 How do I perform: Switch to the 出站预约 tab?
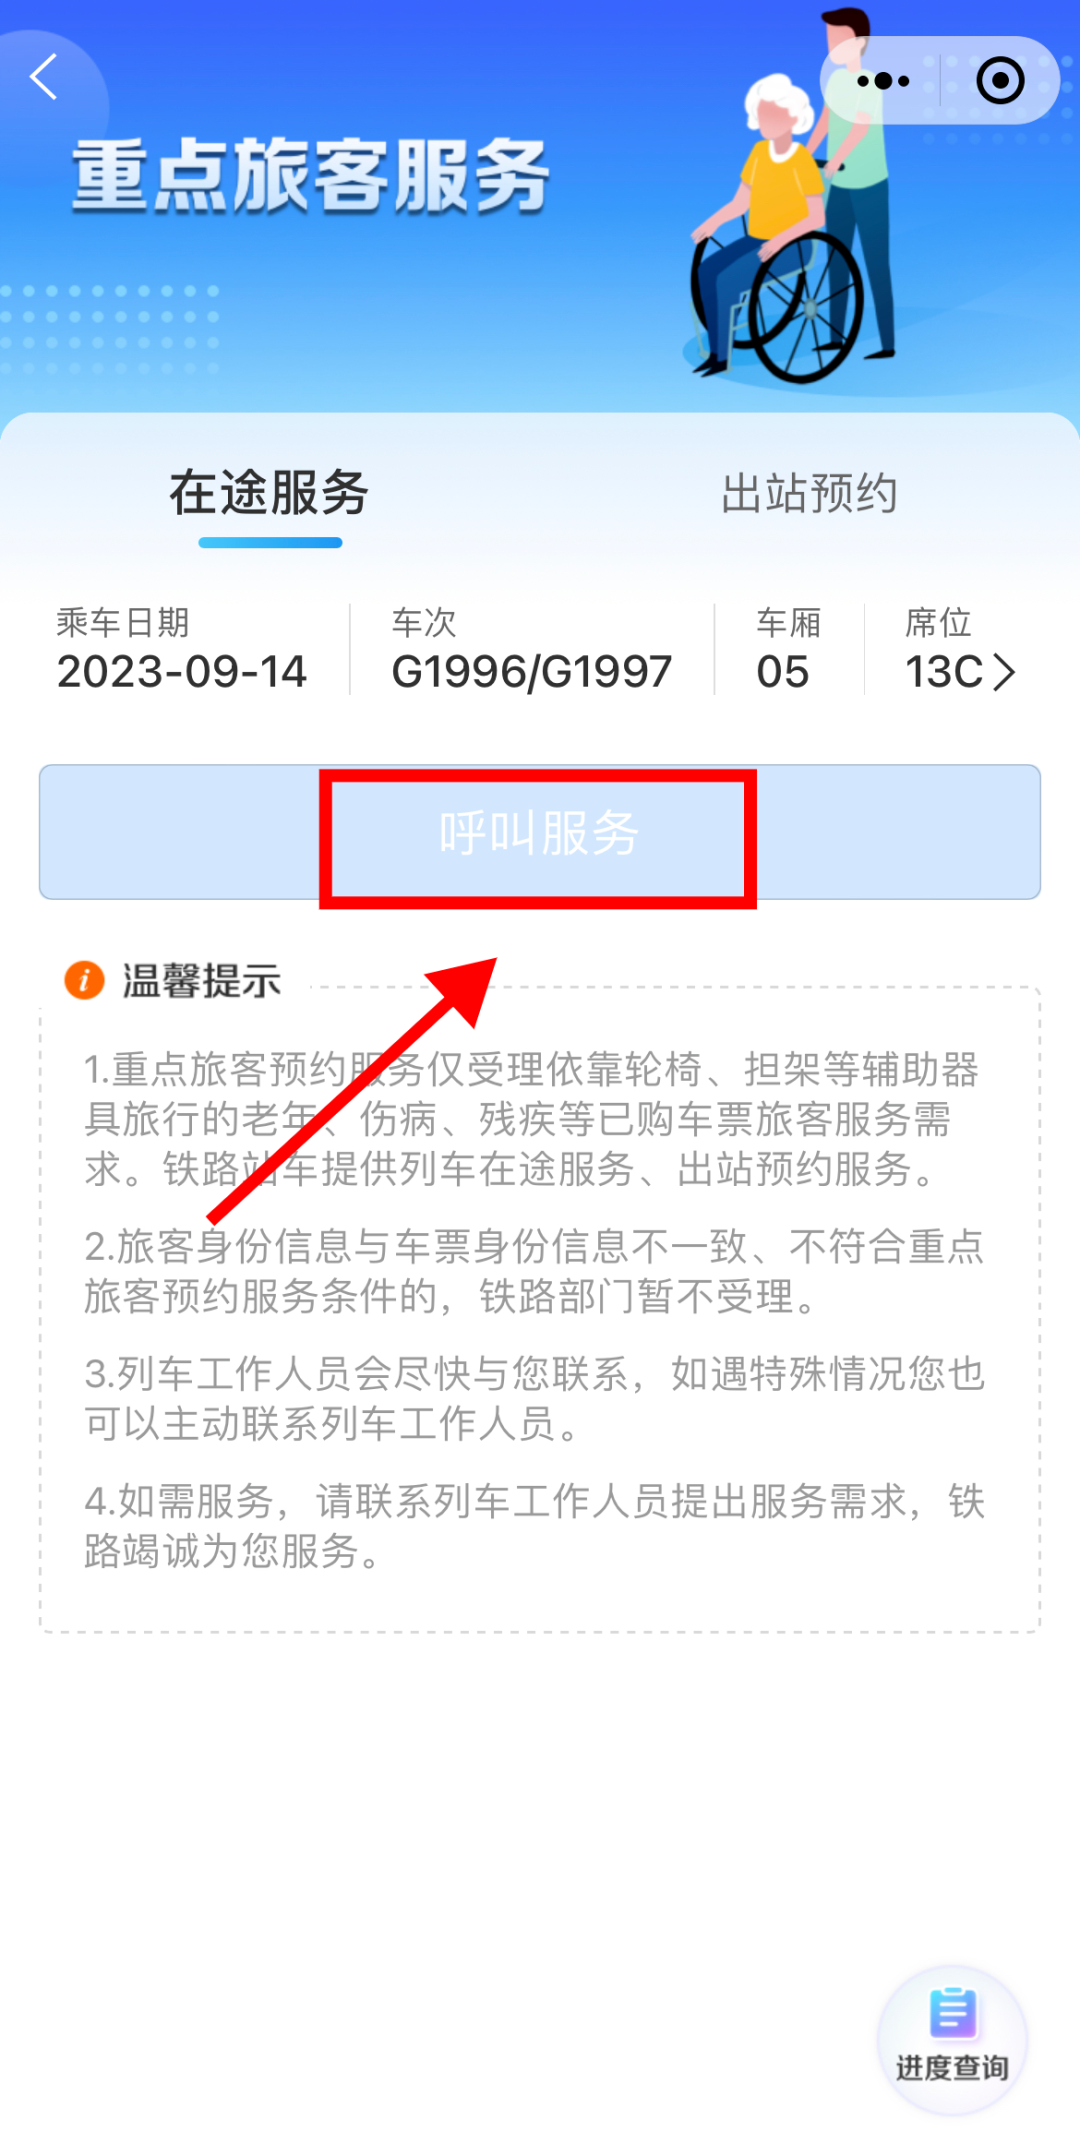[x=809, y=494]
